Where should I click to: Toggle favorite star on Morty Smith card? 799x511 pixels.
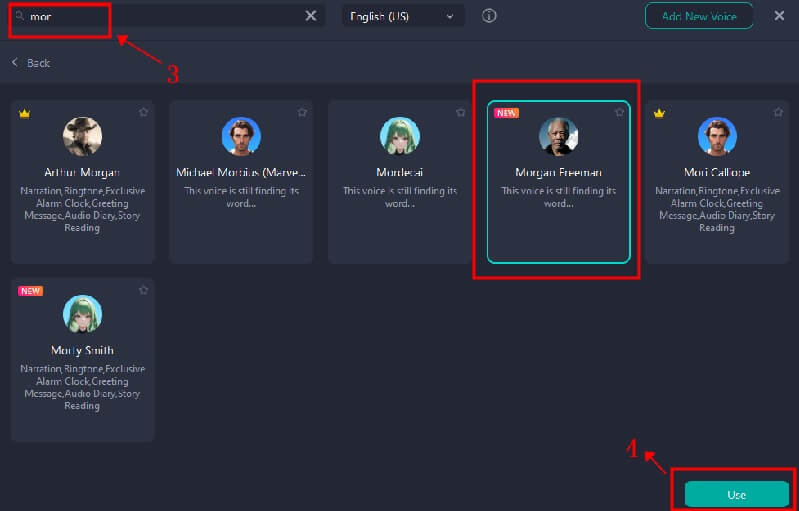click(x=143, y=291)
